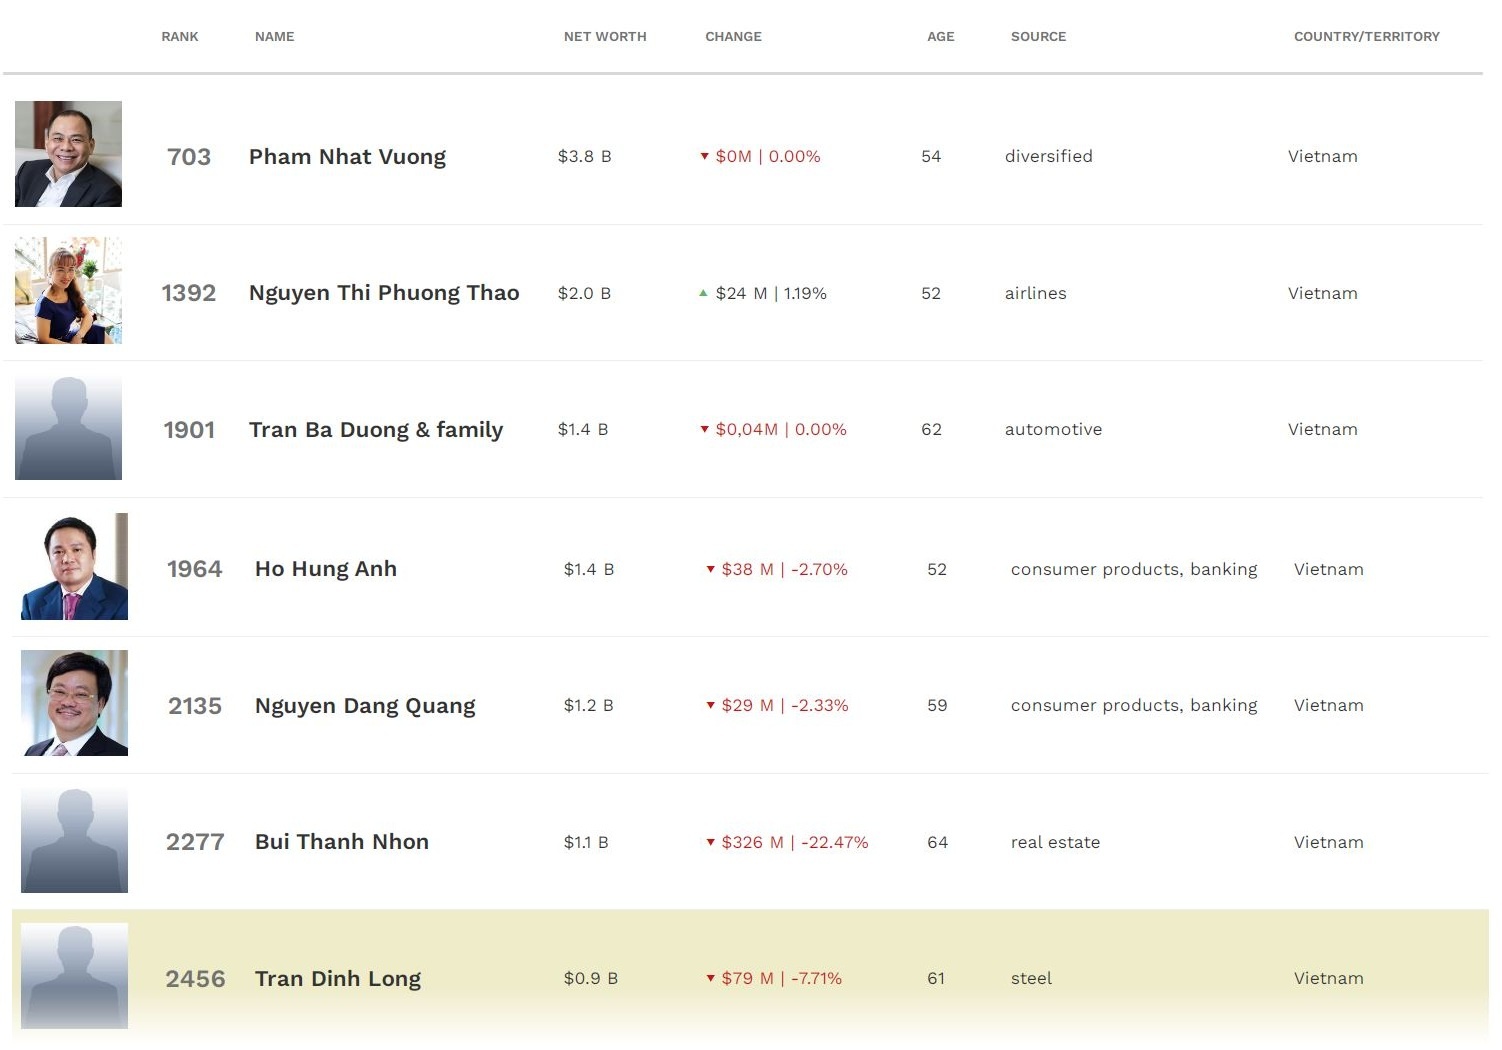Sort by the NET WORTH column header
Screen dimensions: 1502x1050
click(605, 37)
